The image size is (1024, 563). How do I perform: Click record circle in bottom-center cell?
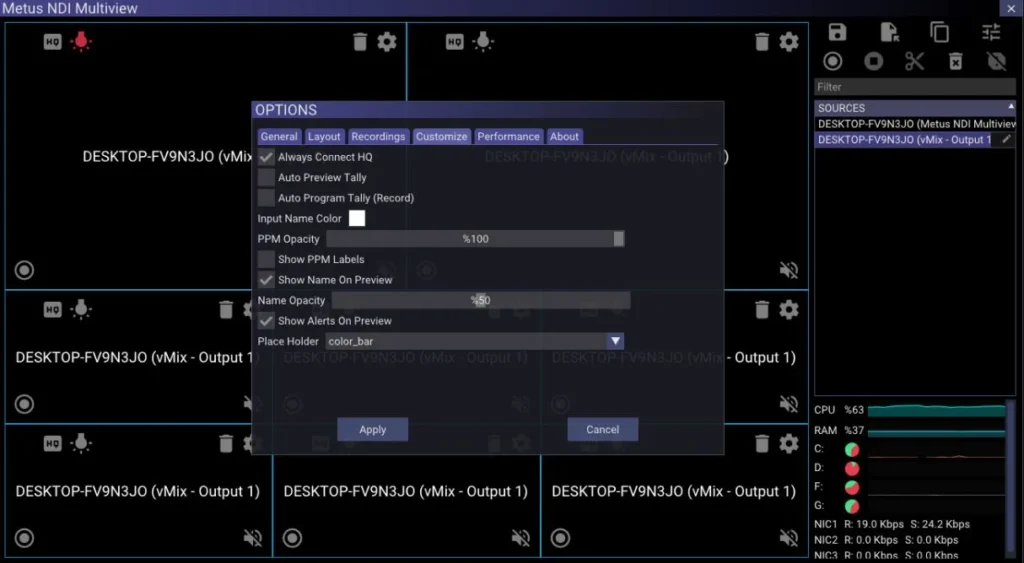292,538
